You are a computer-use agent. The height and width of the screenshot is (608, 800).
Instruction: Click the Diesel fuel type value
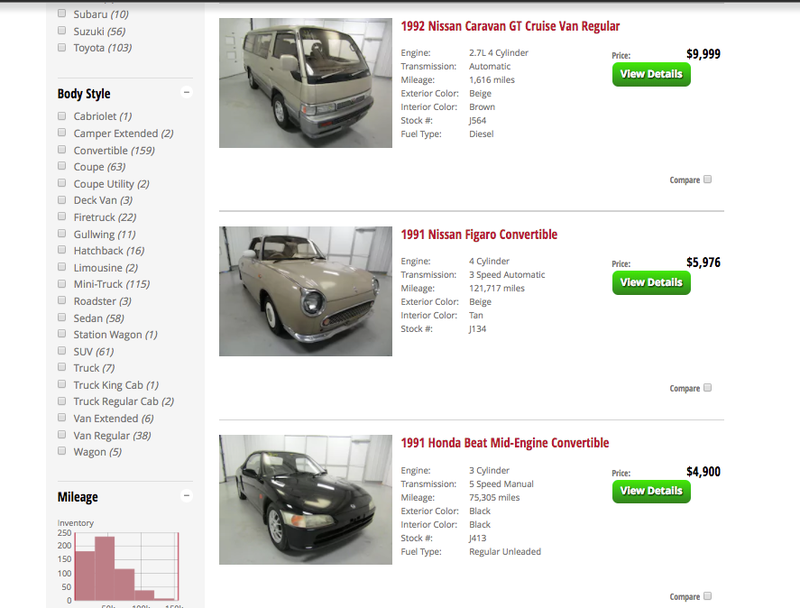tap(482, 134)
